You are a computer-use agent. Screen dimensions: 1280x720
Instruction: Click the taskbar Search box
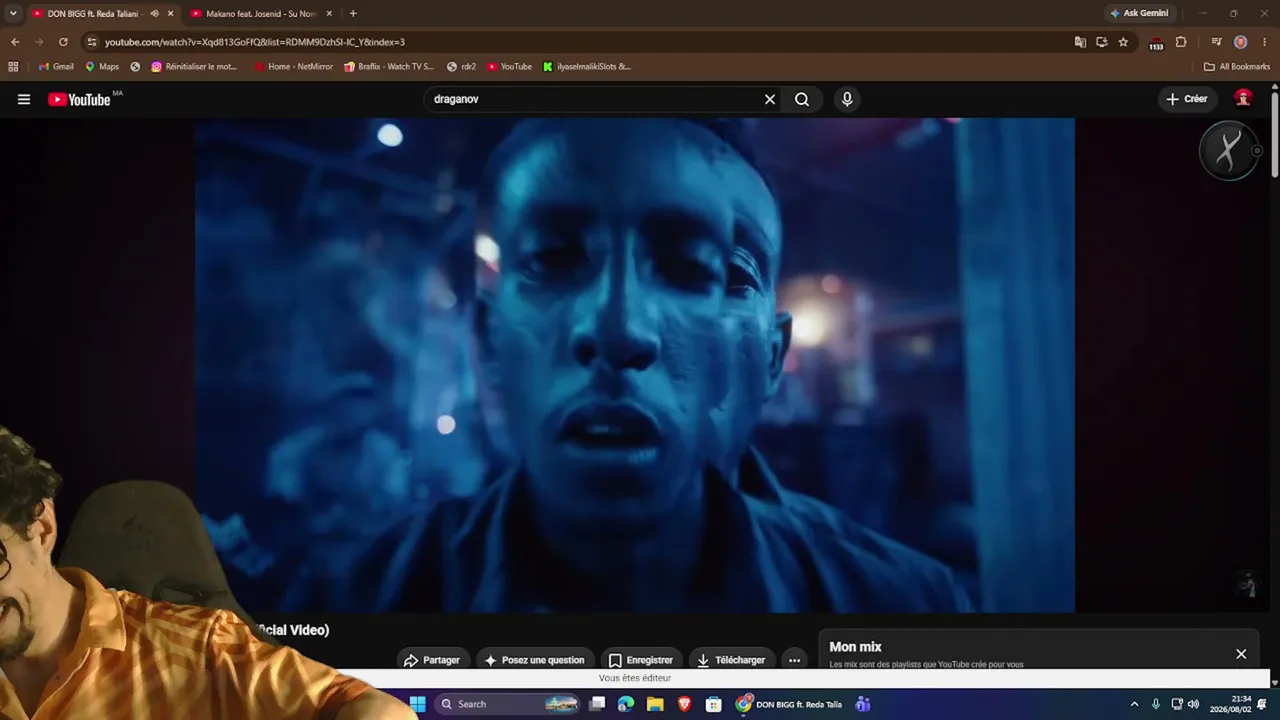pyautogui.click(x=510, y=704)
